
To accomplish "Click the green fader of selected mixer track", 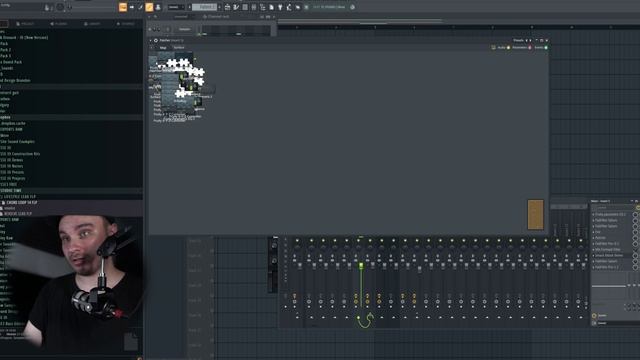I will (361, 266).
